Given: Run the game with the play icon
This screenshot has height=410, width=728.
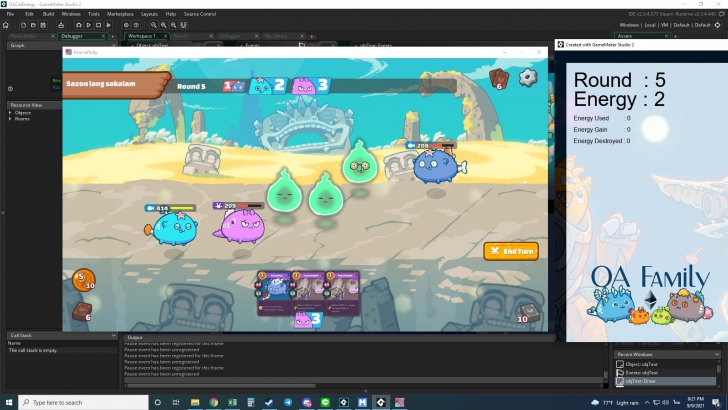Looking at the screenshot, I should pos(88,25).
